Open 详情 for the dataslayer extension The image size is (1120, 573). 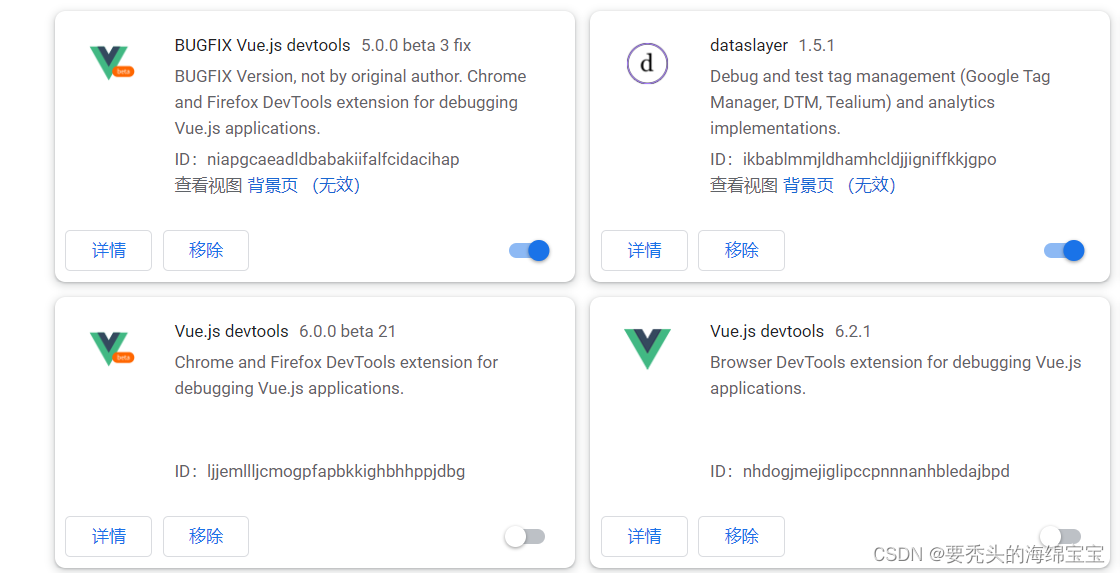pyautogui.click(x=644, y=251)
